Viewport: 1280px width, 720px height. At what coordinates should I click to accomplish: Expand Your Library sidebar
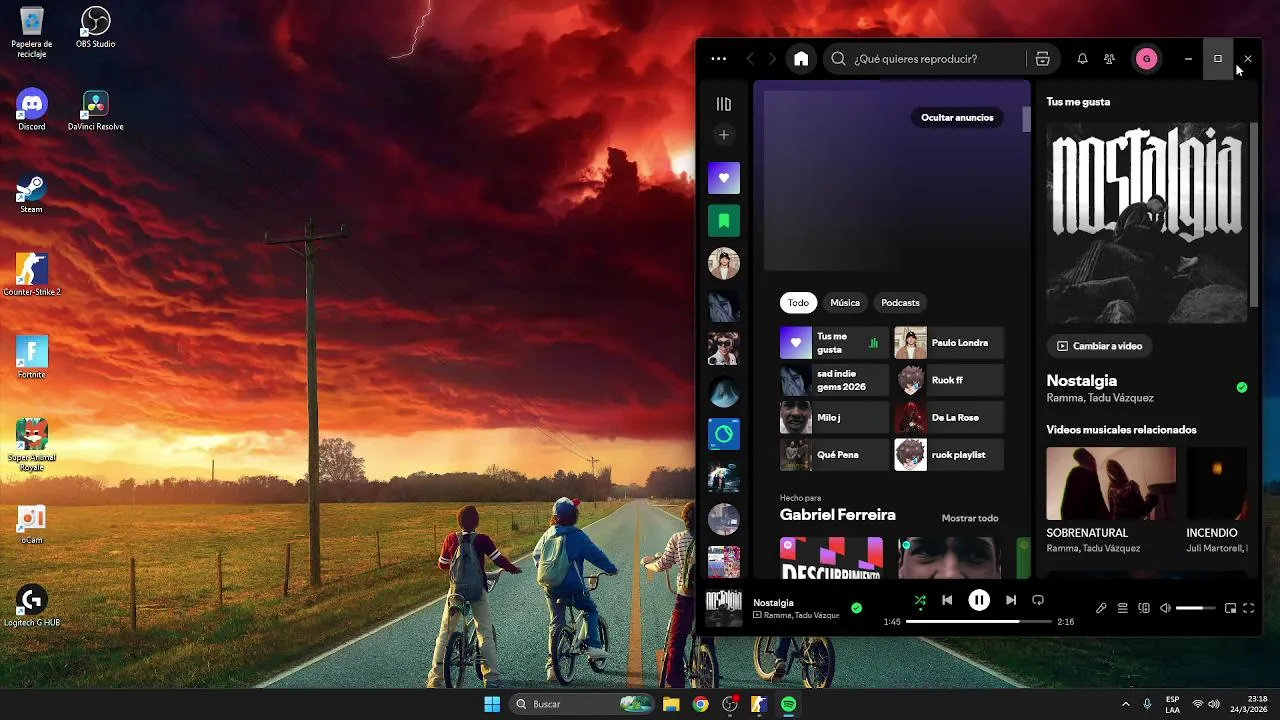coord(724,104)
